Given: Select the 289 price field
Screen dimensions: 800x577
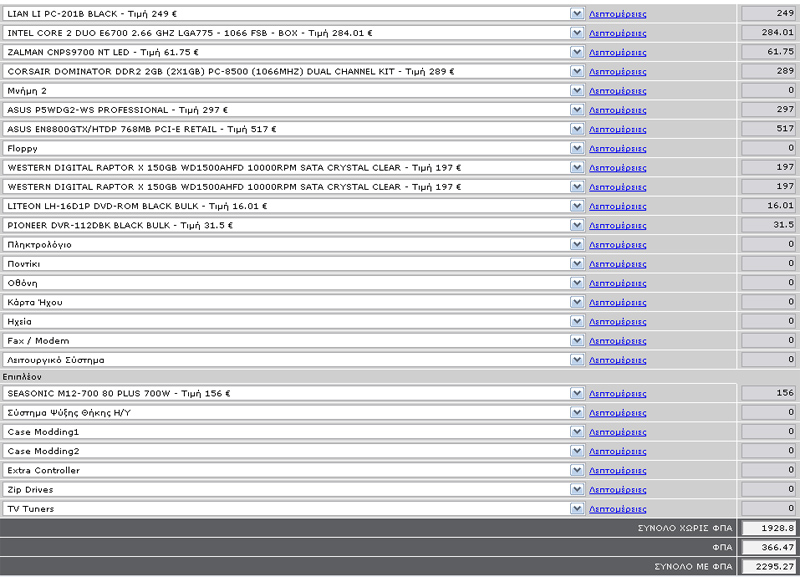Looking at the screenshot, I should click(768, 71).
